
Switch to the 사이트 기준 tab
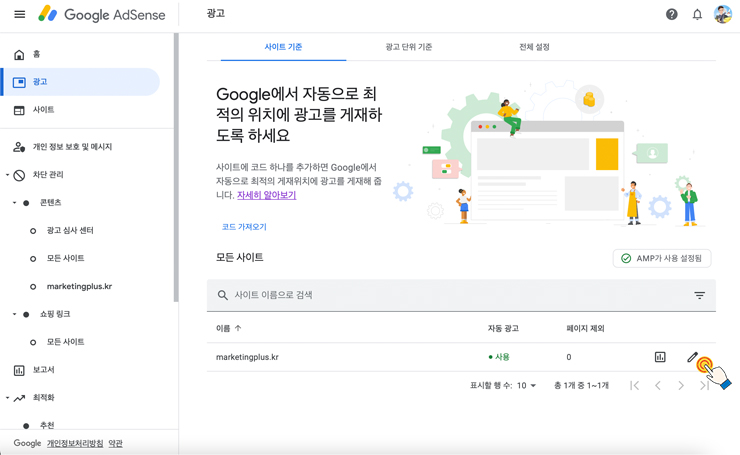coord(283,47)
